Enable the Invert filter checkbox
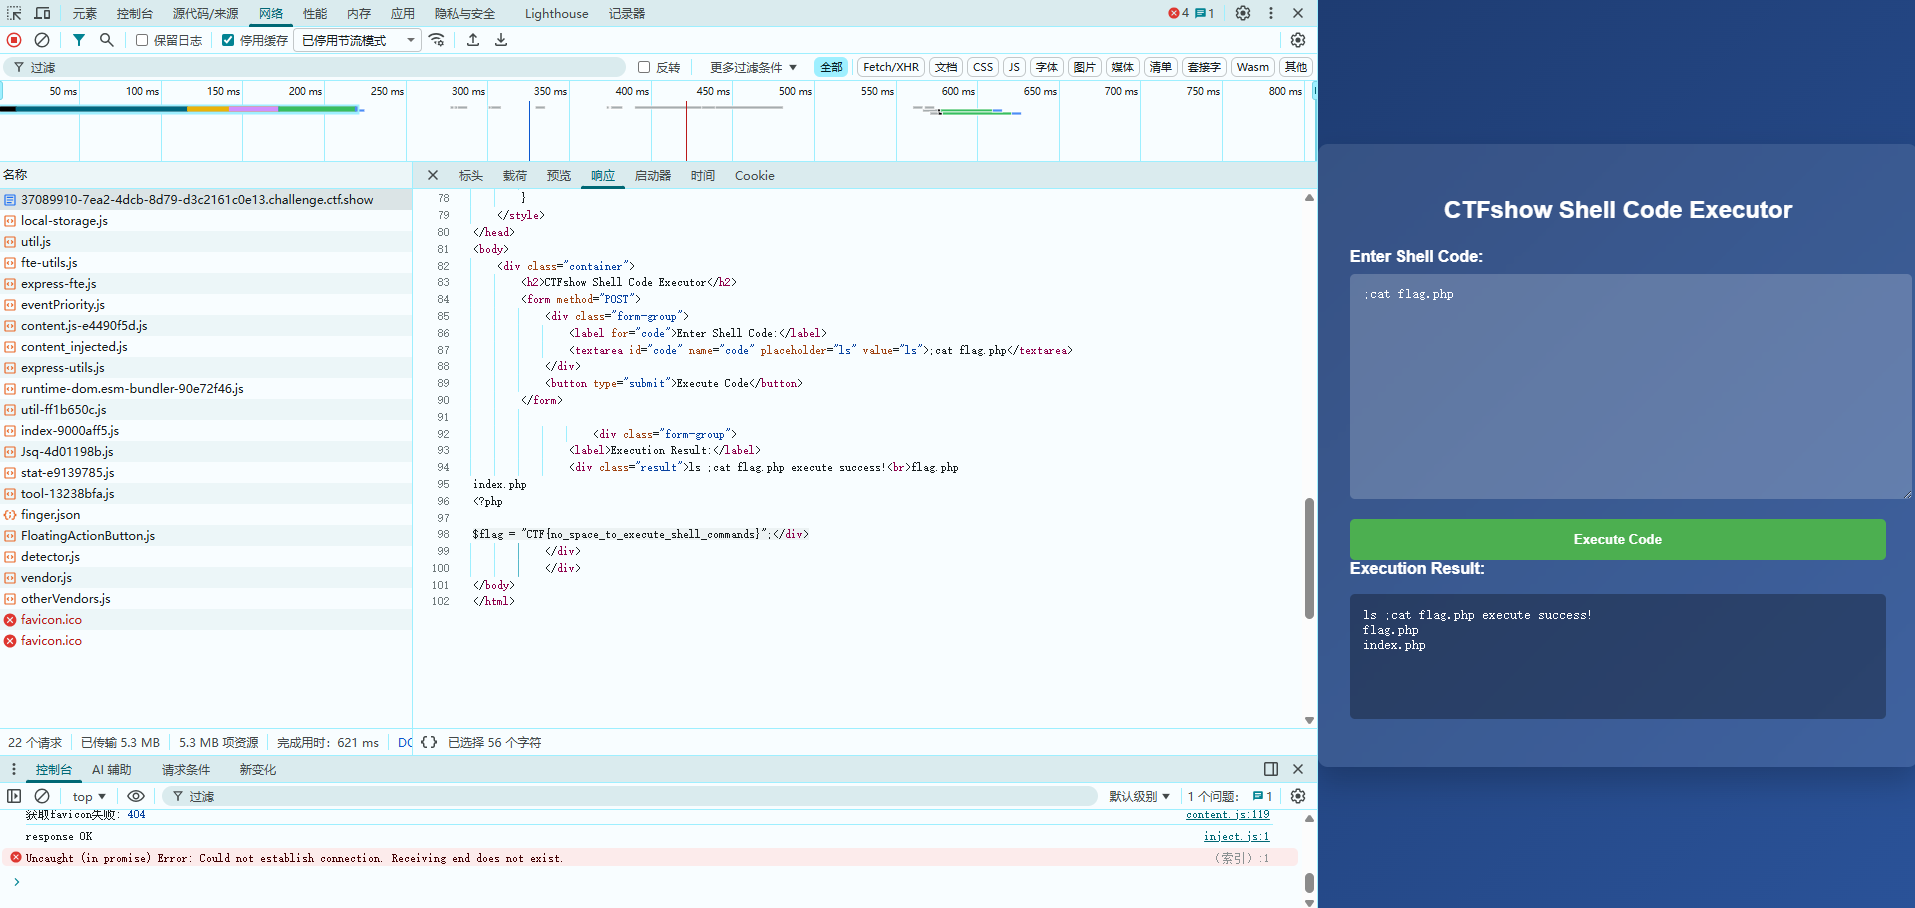 644,67
